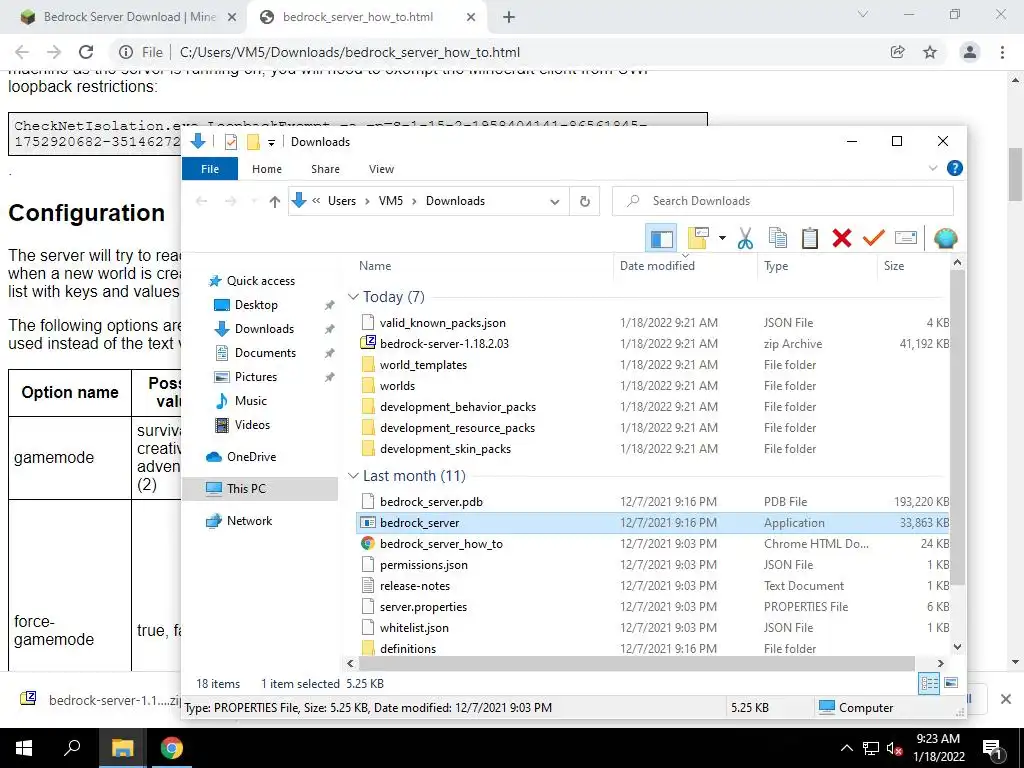Open the Home ribbon tab

266,169
